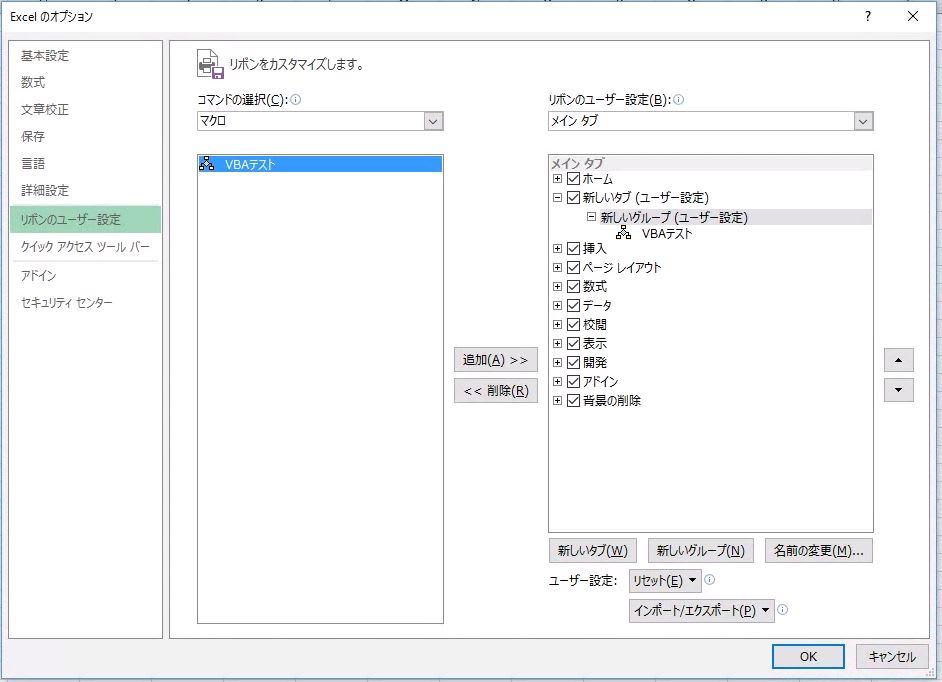Expand the 開発 tree node
This screenshot has height=682, width=942.
(x=558, y=362)
